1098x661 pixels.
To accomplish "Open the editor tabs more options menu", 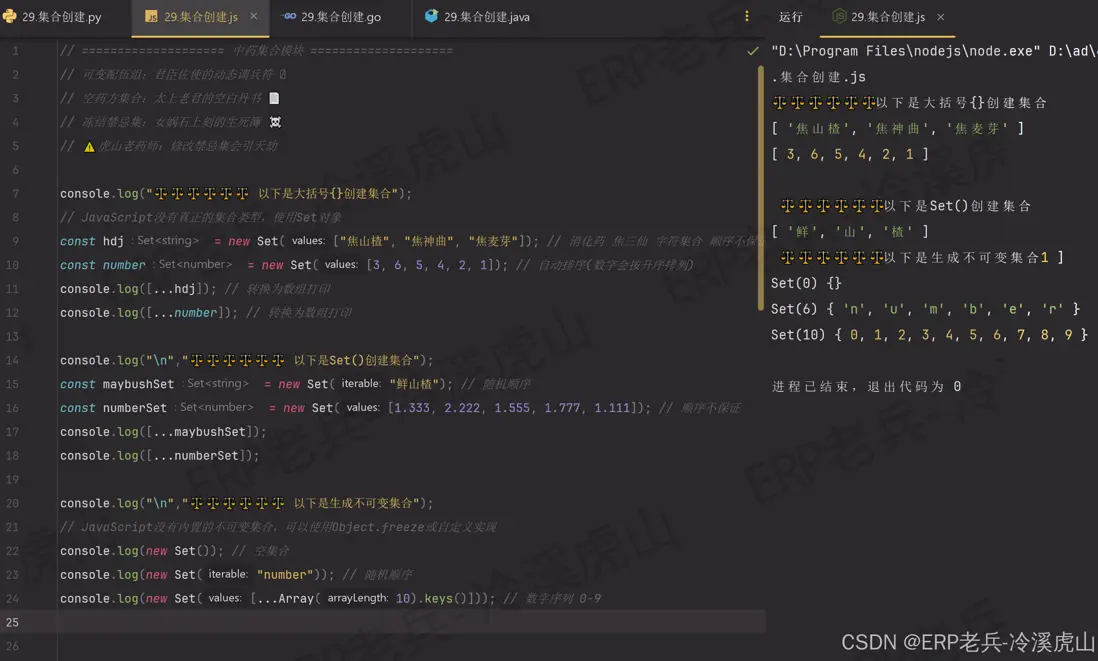I will tap(746, 16).
